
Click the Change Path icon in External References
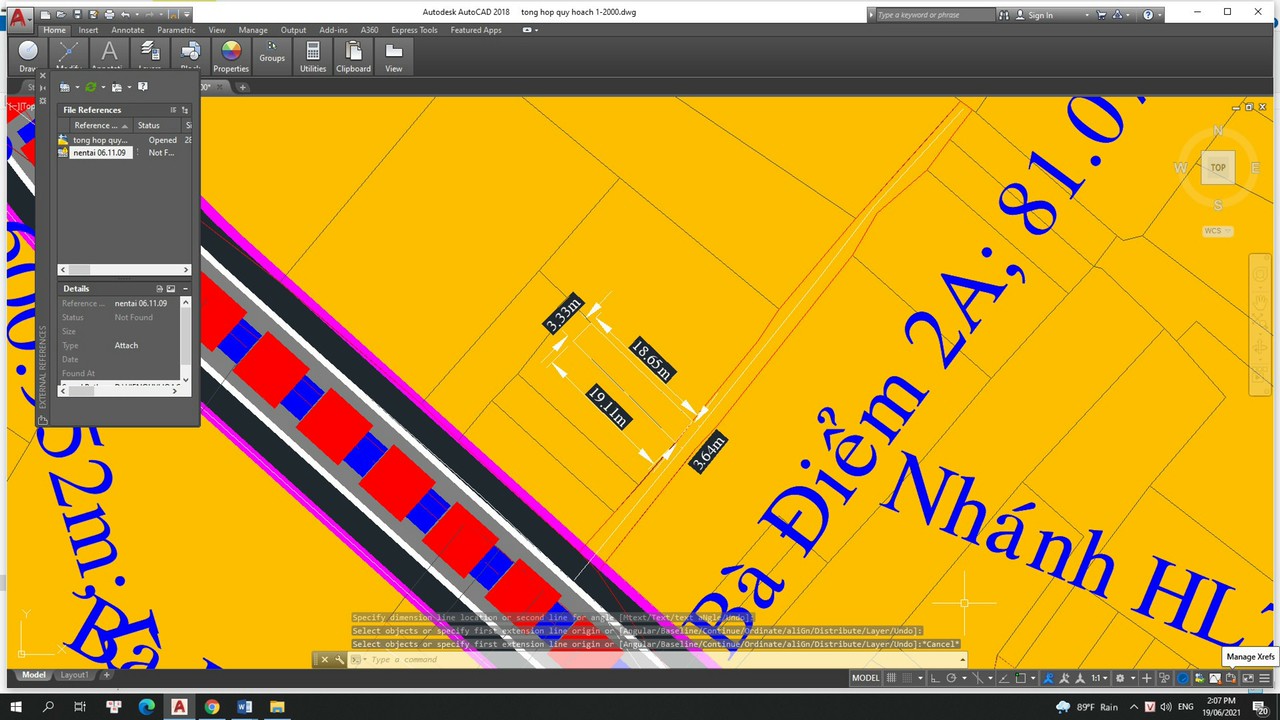click(x=117, y=87)
